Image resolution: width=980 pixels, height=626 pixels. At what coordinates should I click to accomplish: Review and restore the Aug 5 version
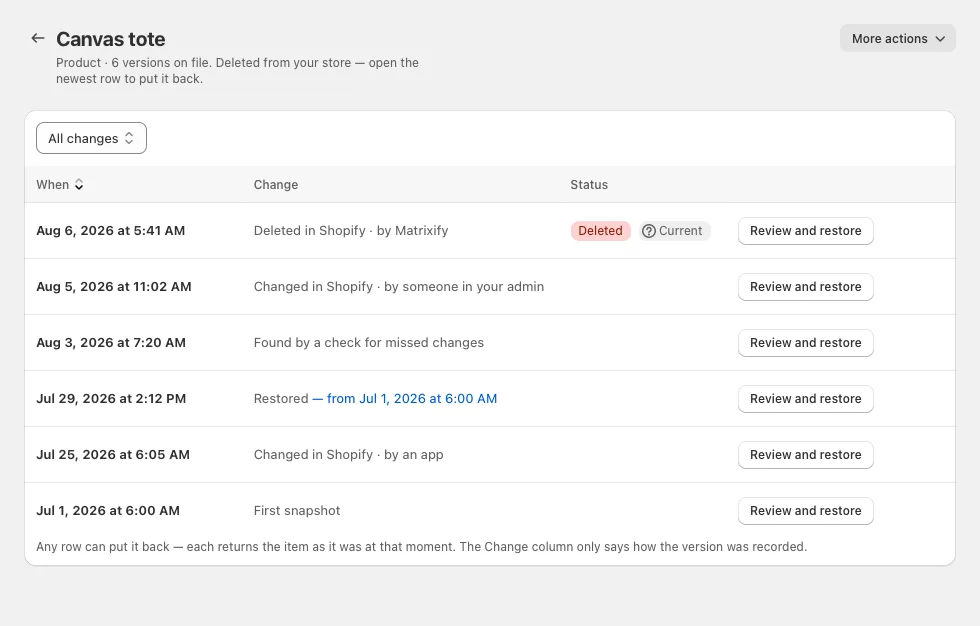click(x=805, y=287)
